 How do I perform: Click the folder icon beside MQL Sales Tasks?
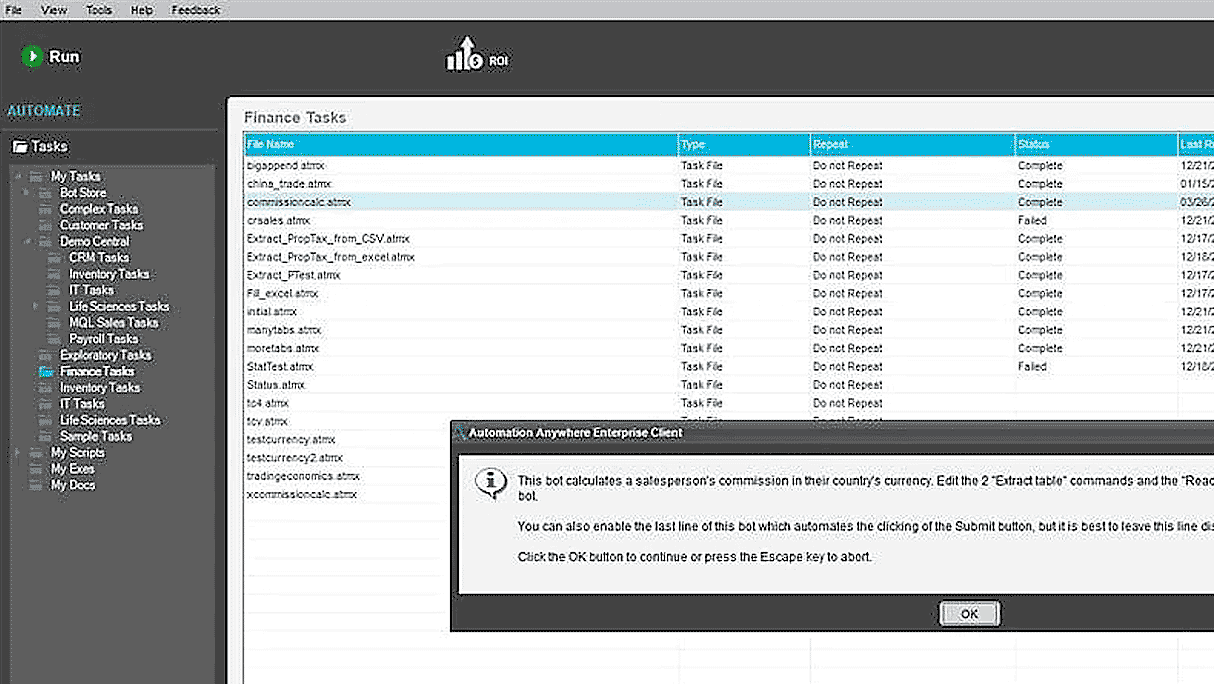(55, 323)
